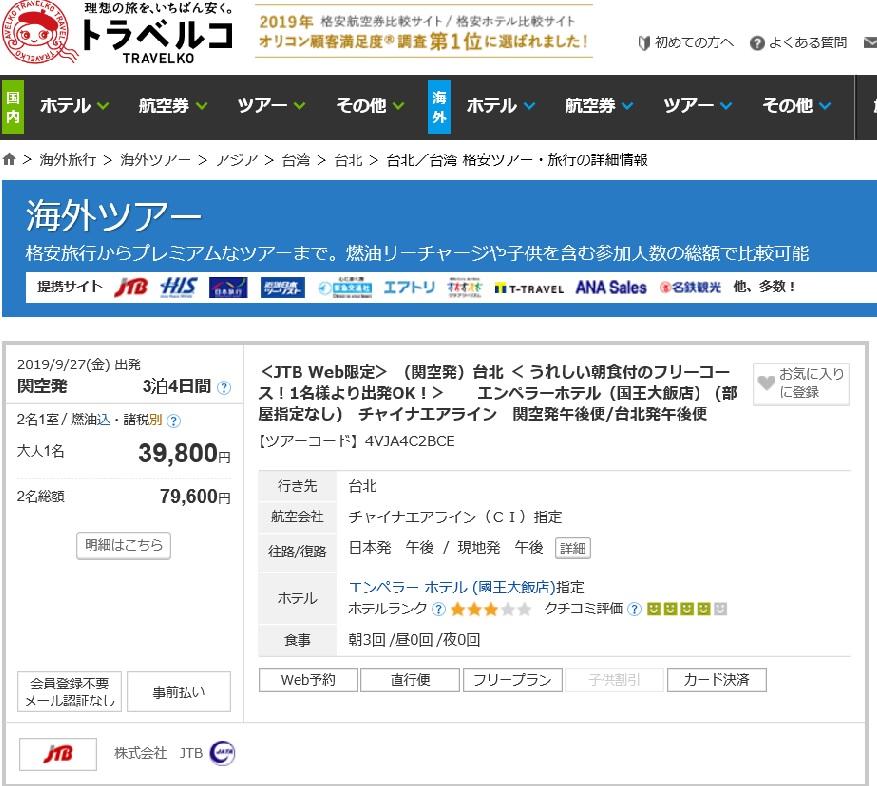Screen dimensions: 877x786
Task: Open the 明細はこちら price details button
Action: pyautogui.click(x=123, y=545)
